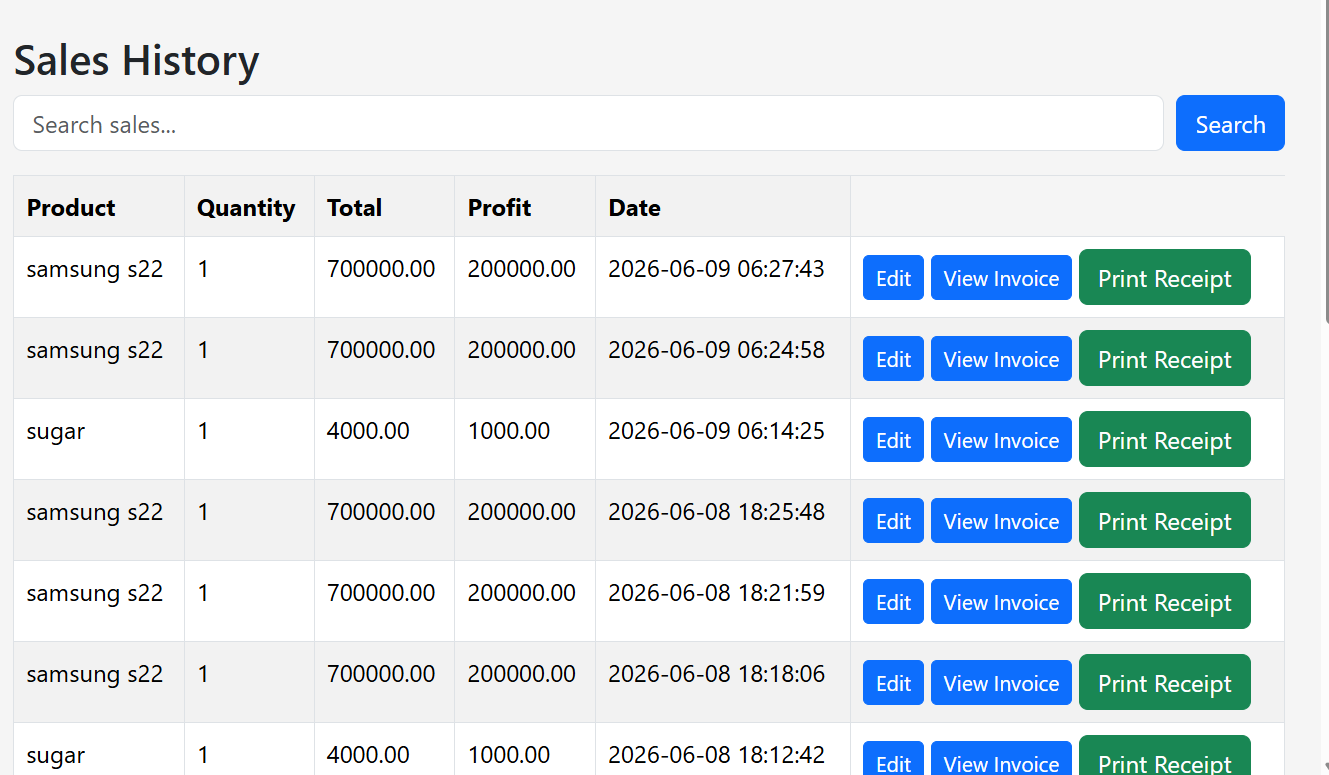Click quantity 1 in the 06:14:25 row
The height and width of the screenshot is (775, 1329).
pyautogui.click(x=203, y=431)
